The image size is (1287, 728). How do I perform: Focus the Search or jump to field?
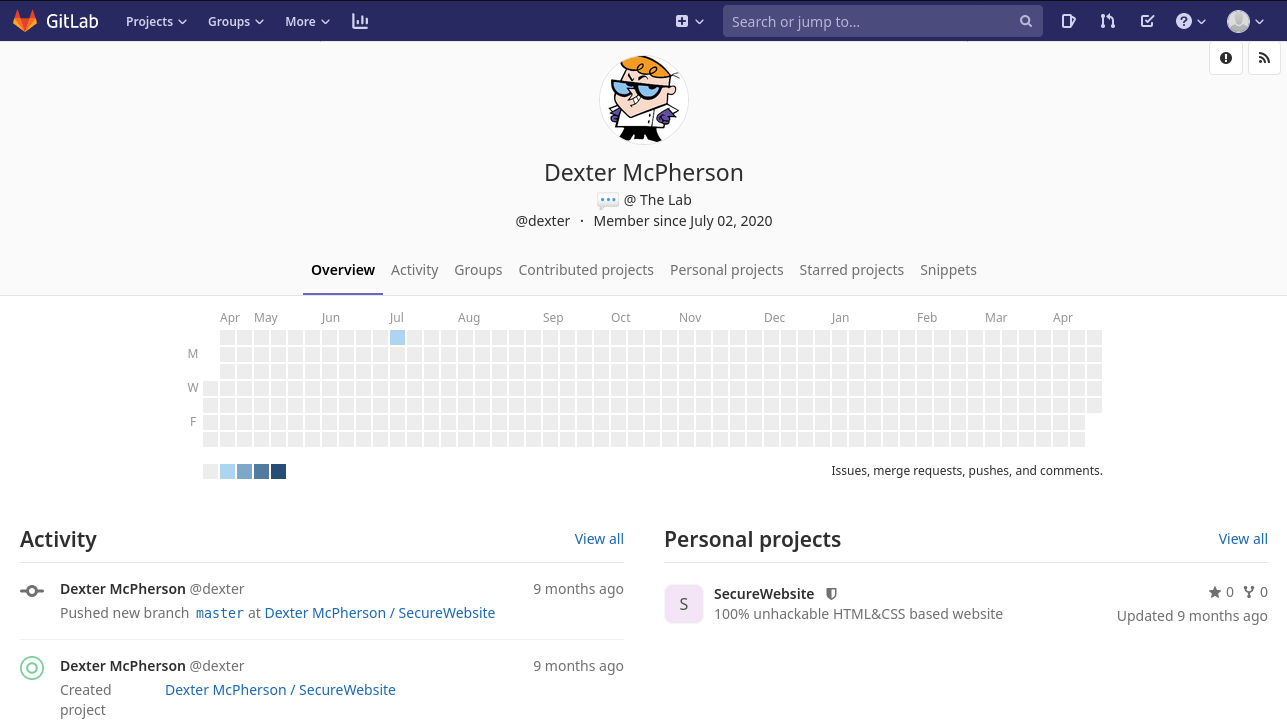(x=870, y=21)
